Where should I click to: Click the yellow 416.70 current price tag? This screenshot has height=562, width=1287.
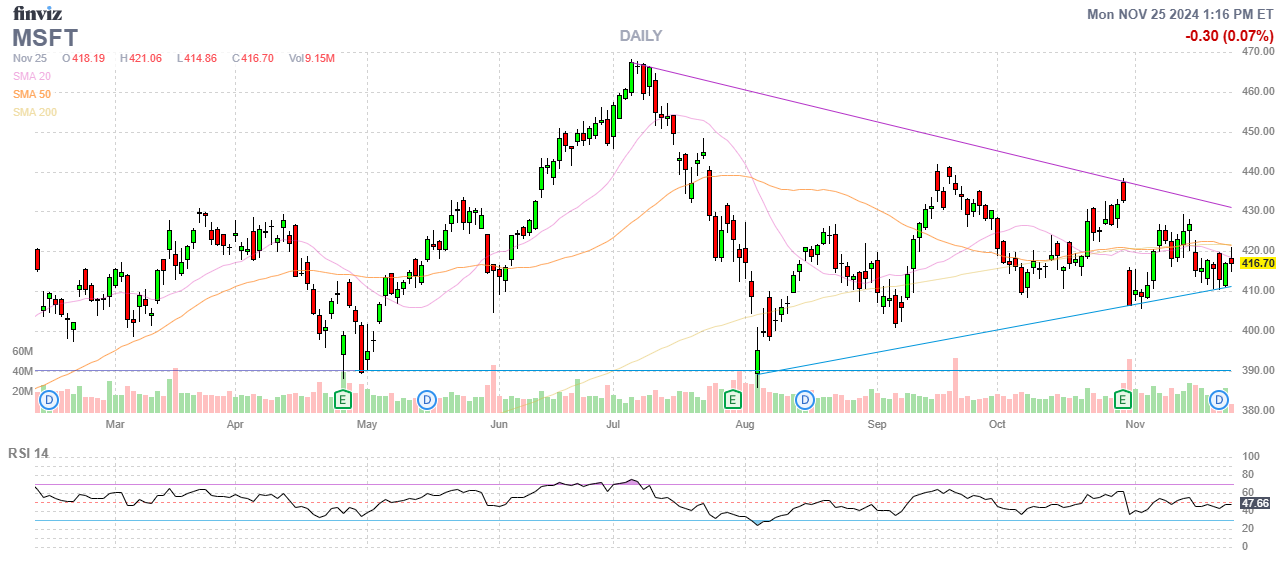pos(1258,263)
